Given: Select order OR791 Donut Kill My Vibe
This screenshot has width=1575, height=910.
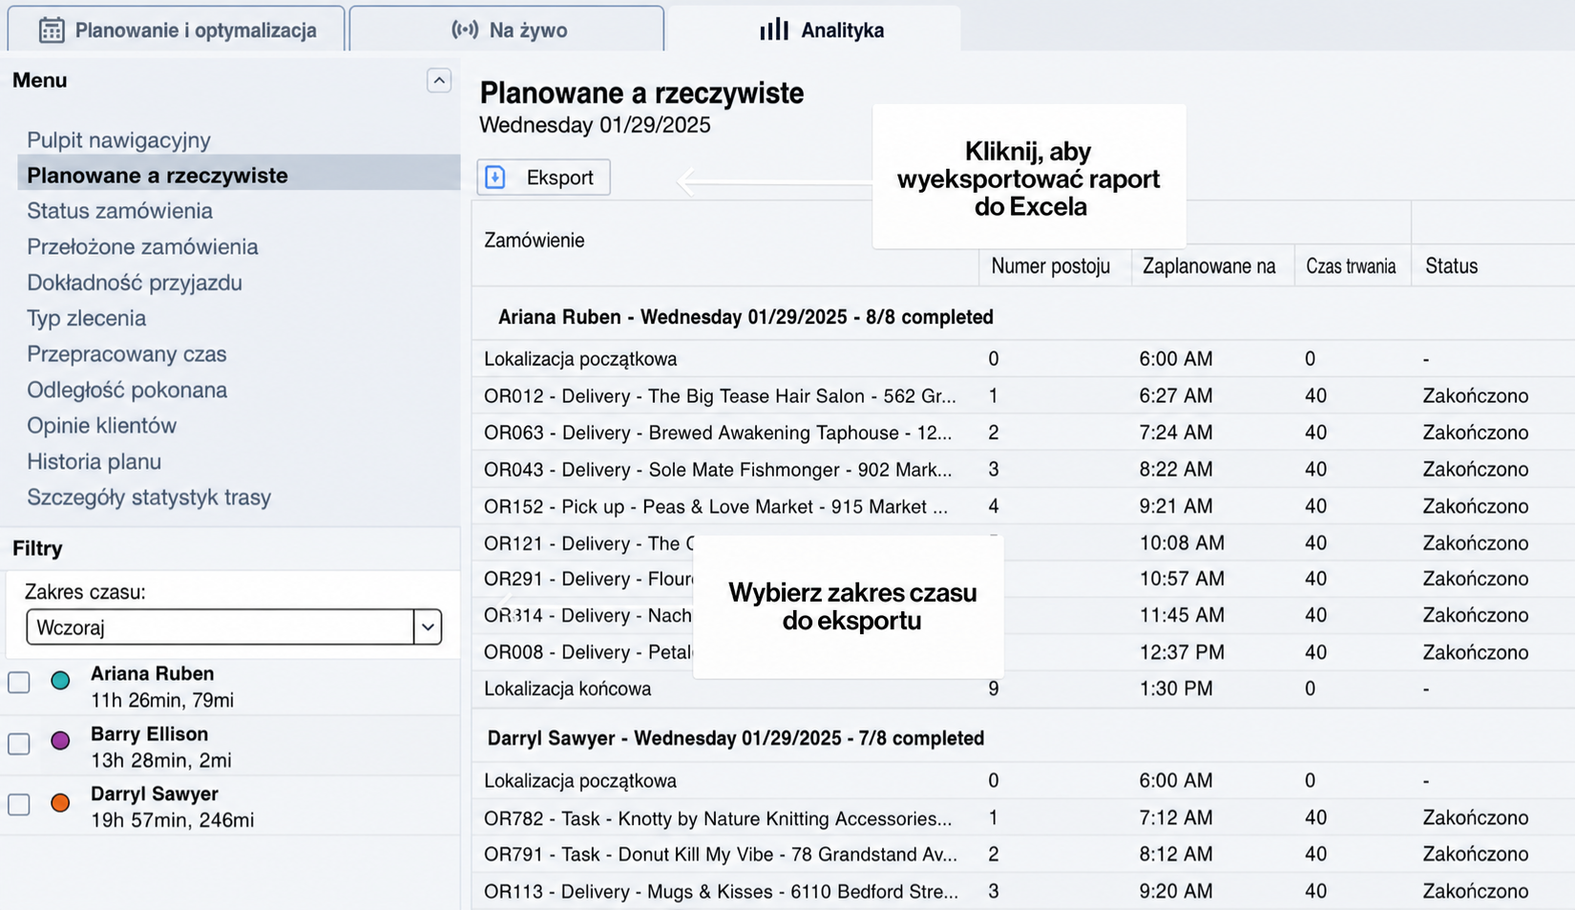Looking at the screenshot, I should click(721, 854).
